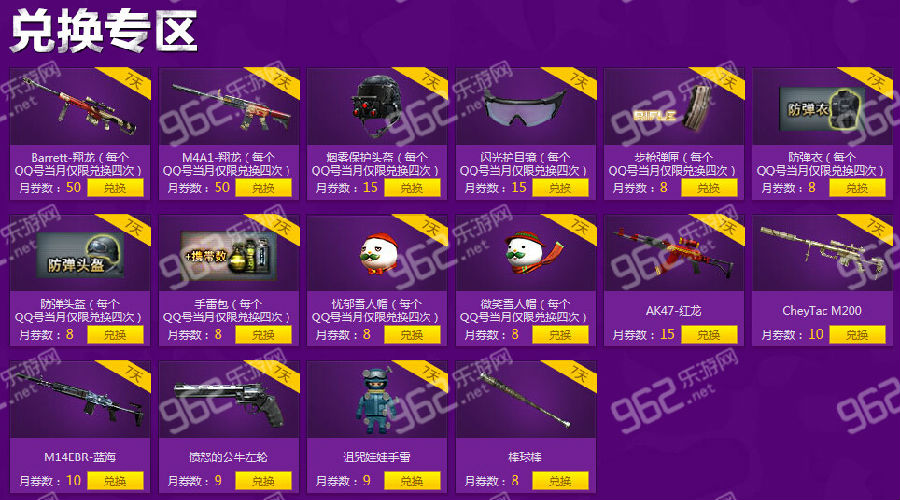Click the baseball bat image
The image size is (900, 500).
click(x=525, y=400)
